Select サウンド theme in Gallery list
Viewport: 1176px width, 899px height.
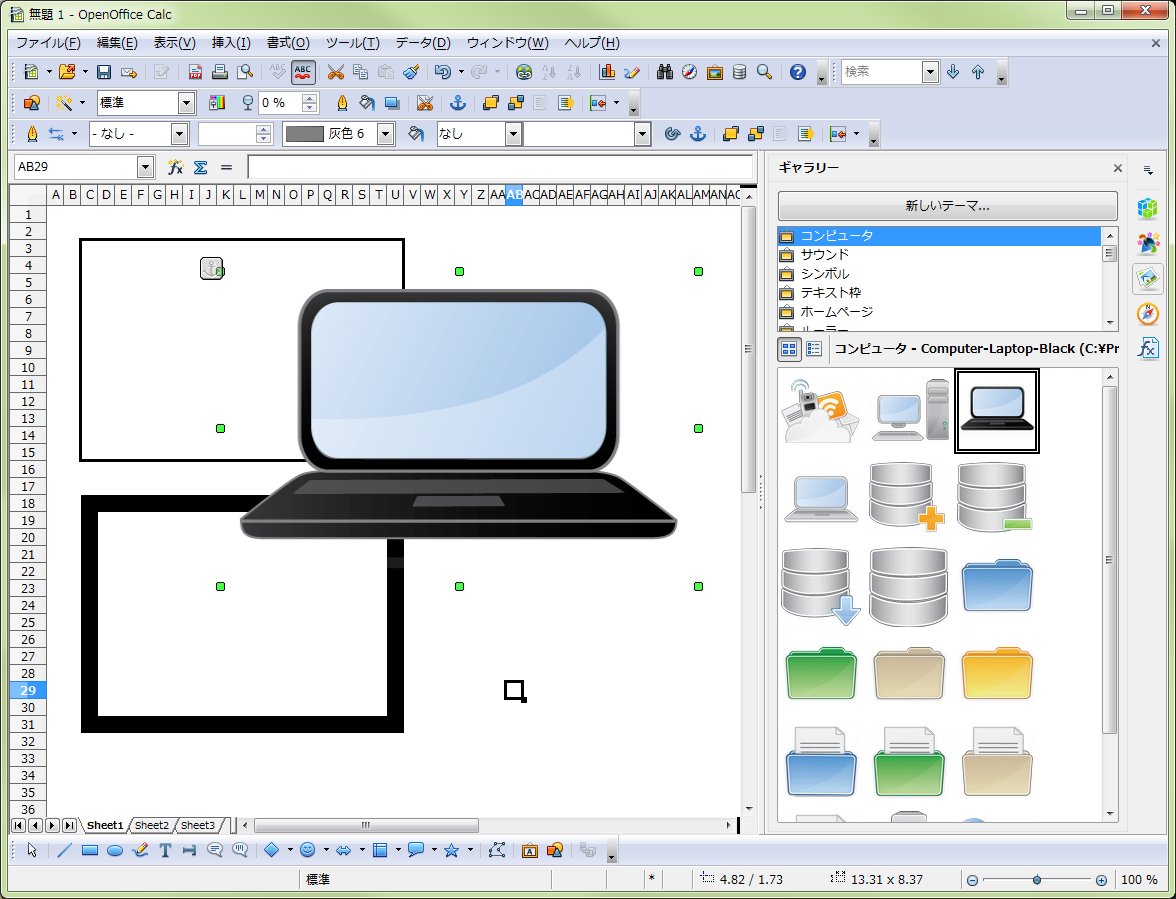click(939, 255)
